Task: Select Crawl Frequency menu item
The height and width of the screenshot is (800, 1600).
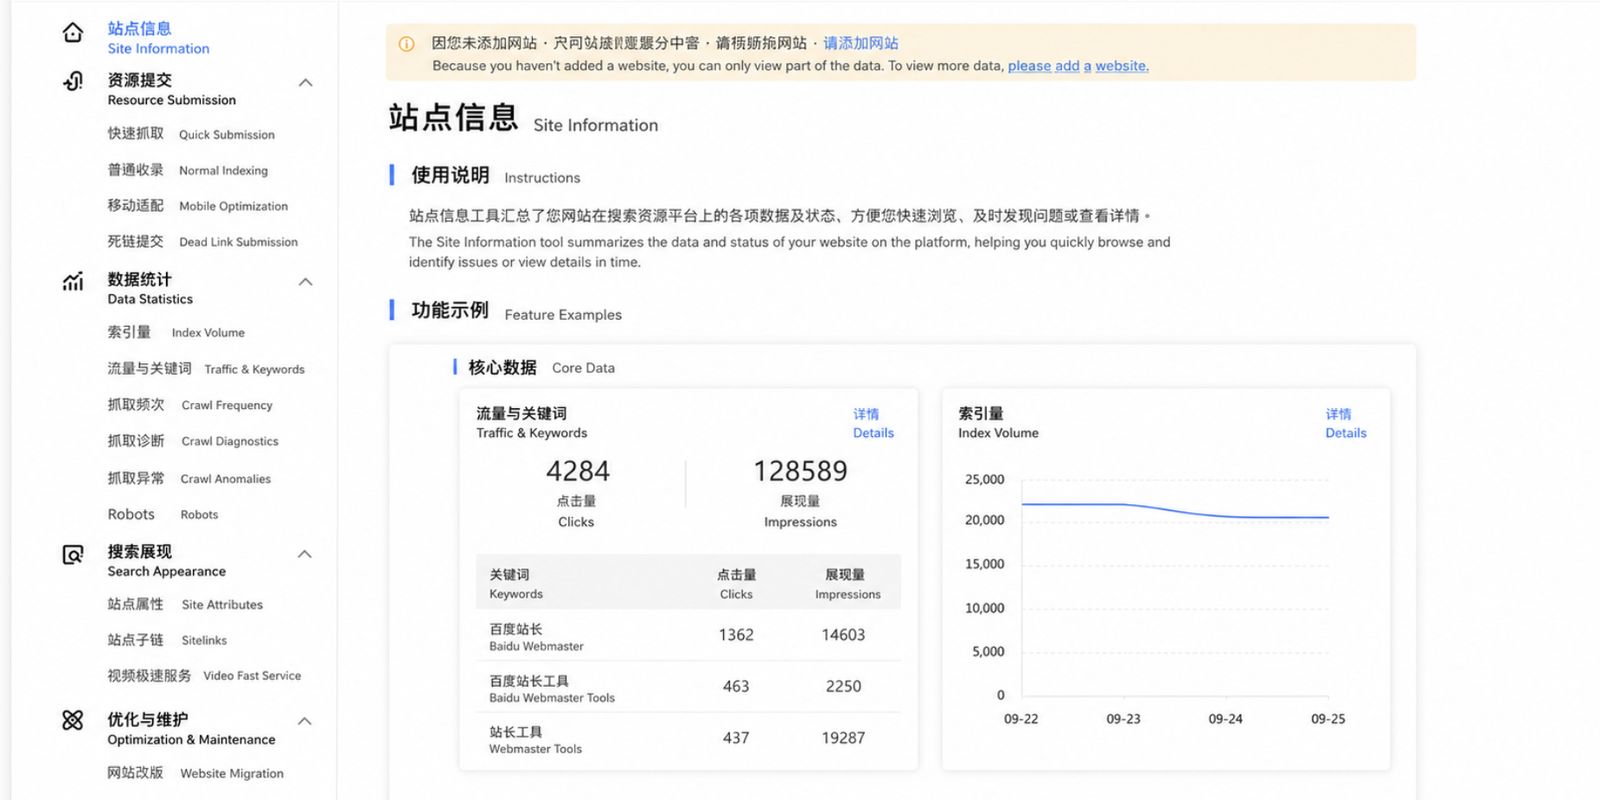Action: [190, 405]
